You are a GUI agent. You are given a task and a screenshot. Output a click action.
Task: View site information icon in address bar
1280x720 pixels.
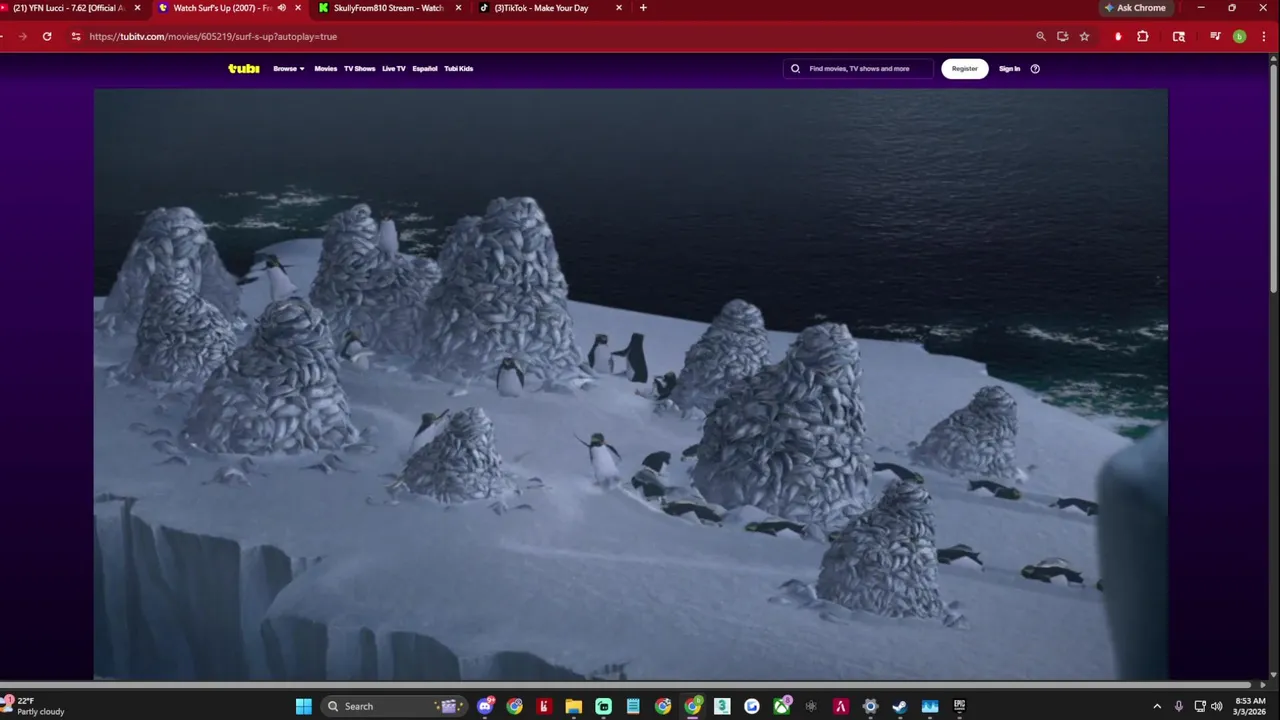pyautogui.click(x=76, y=36)
